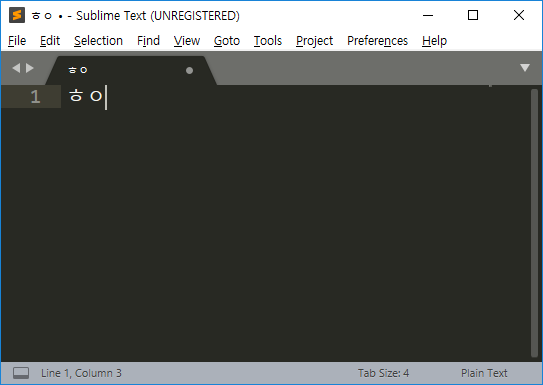Open the Goto menu
Screen dimensions: 543x385
pyautogui.click(x=227, y=41)
